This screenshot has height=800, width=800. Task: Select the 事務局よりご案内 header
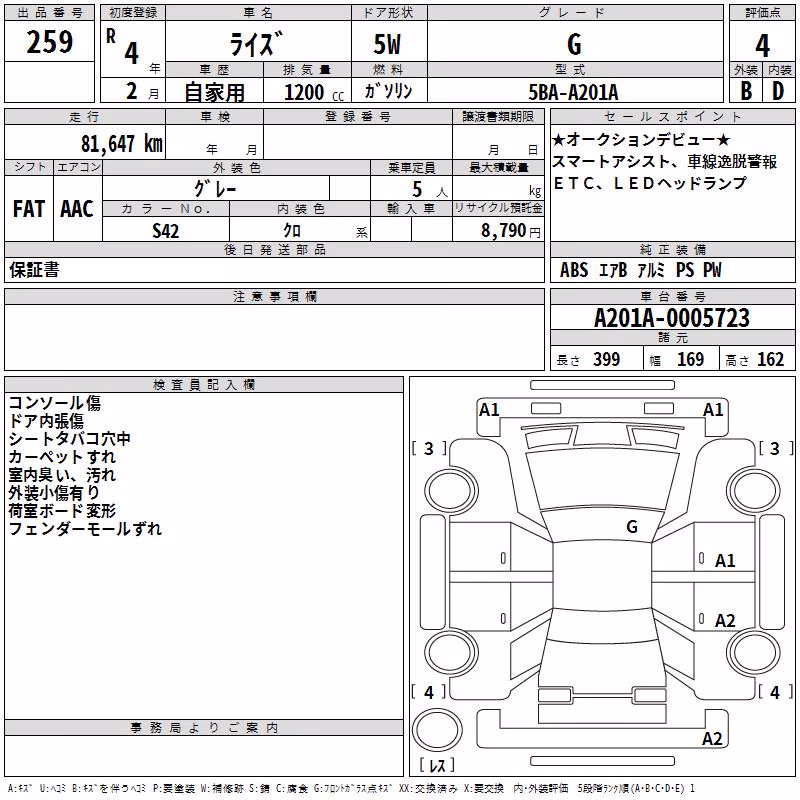pyautogui.click(x=204, y=728)
